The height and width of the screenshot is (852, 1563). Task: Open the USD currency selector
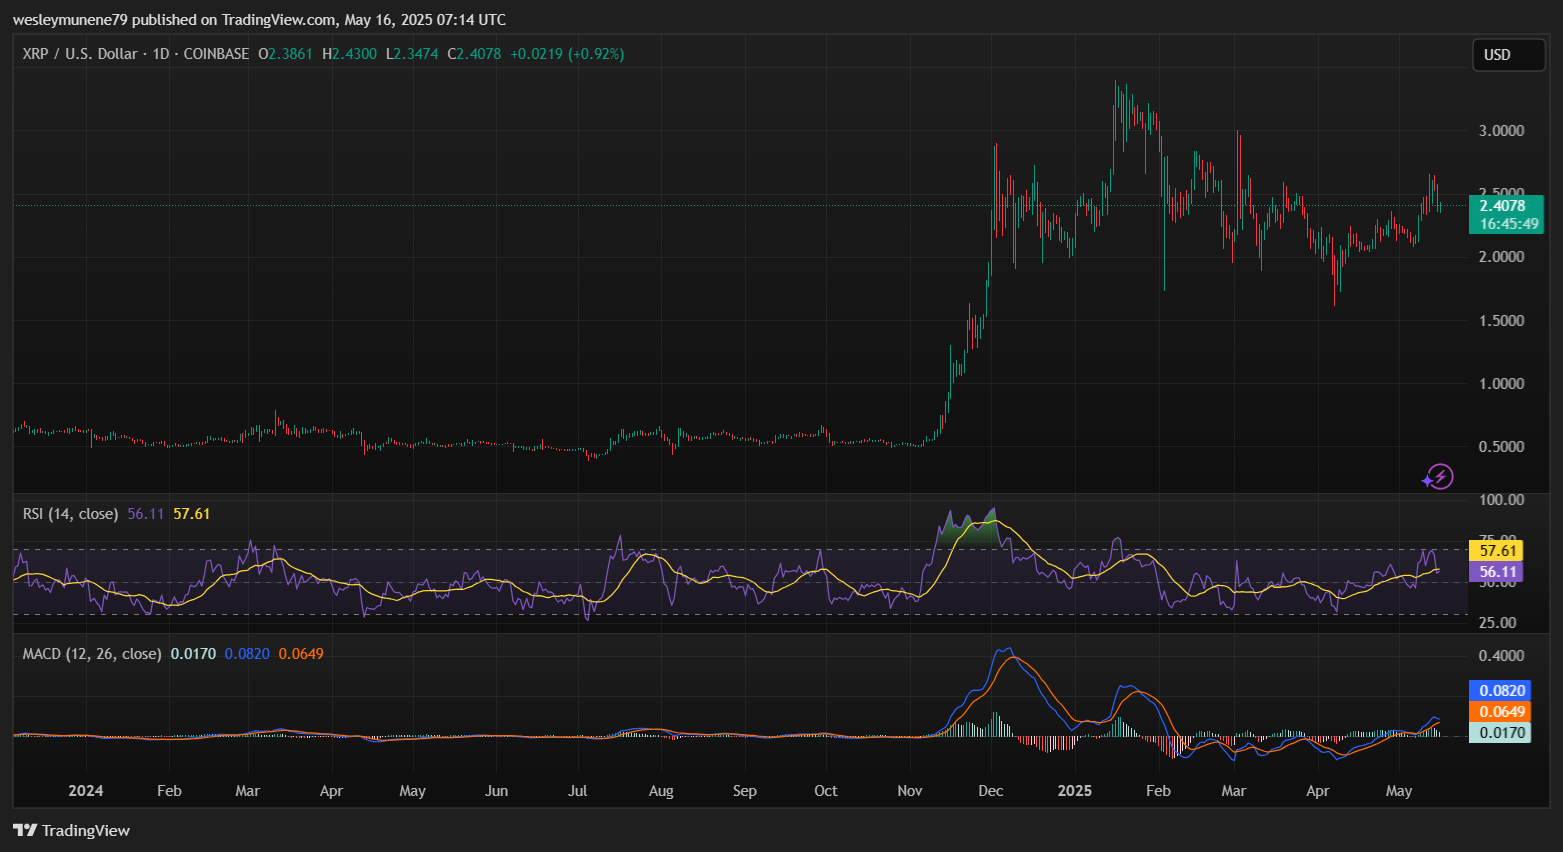[x=1508, y=55]
